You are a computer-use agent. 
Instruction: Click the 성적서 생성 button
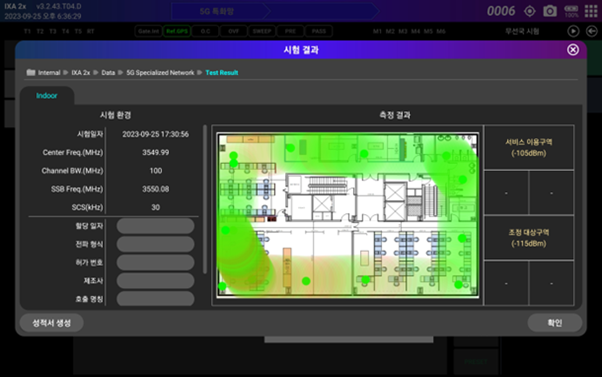[x=51, y=323]
